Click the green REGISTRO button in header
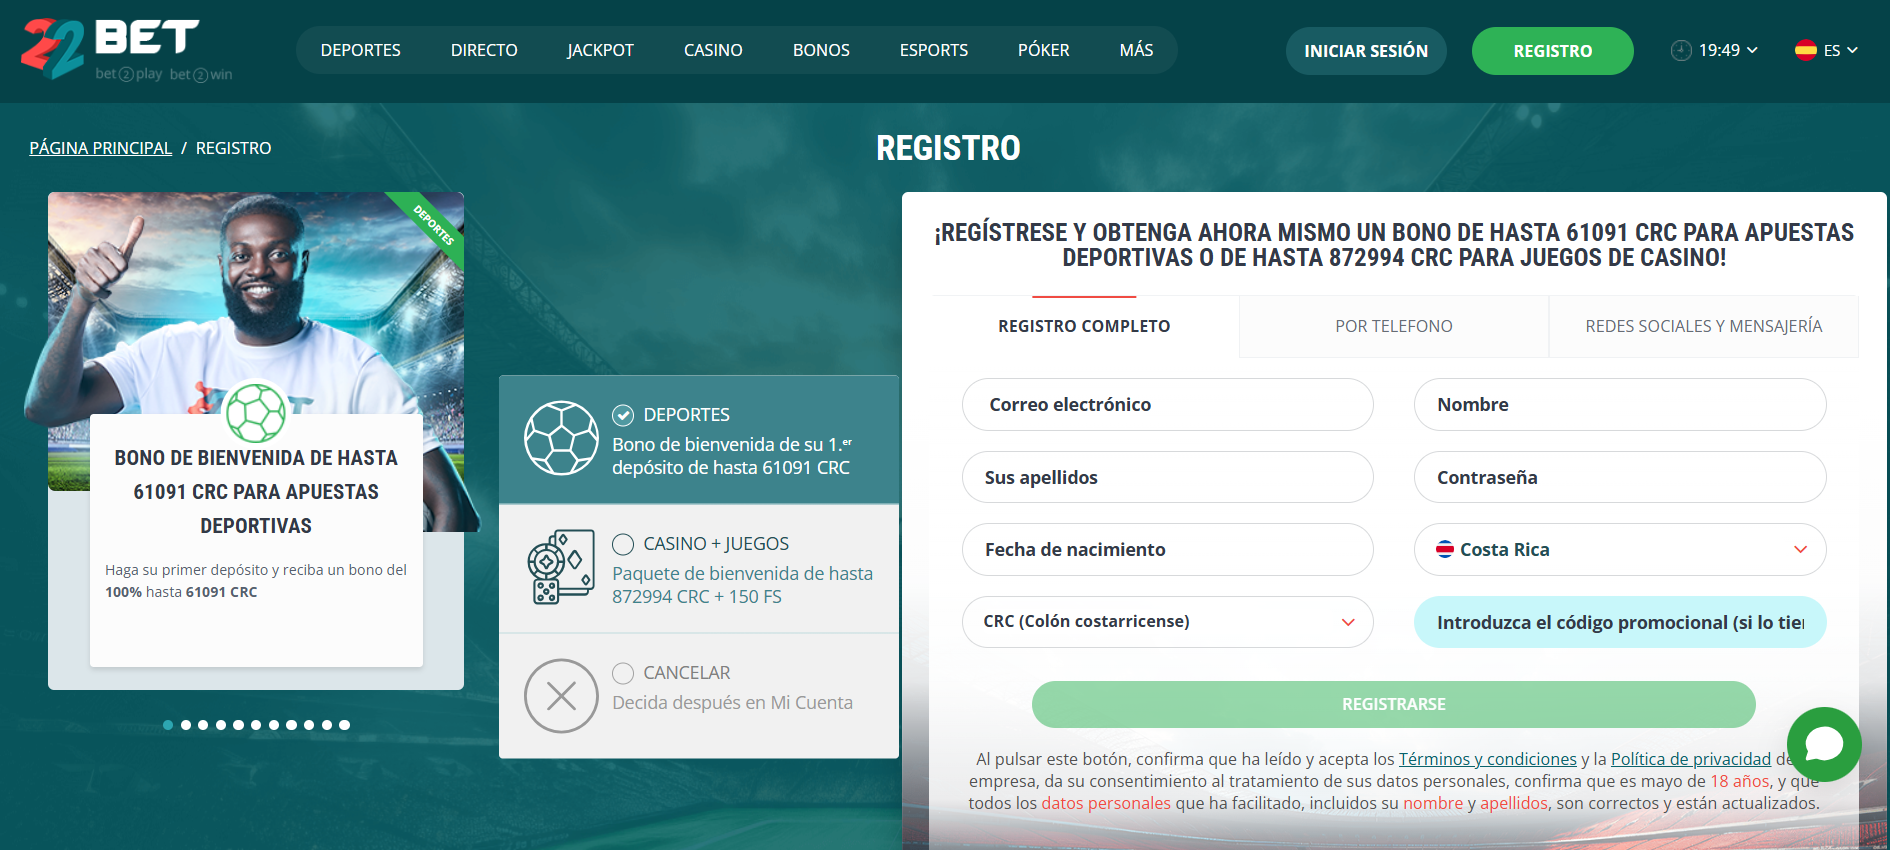Viewport: 1890px width, 850px height. pos(1553,51)
